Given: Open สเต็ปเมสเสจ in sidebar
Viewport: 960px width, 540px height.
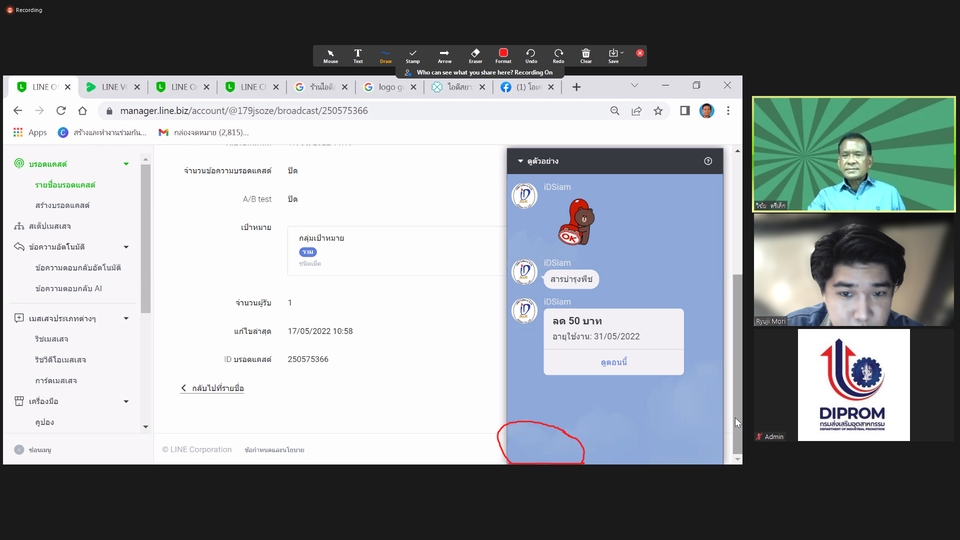Looking at the screenshot, I should tap(50, 226).
